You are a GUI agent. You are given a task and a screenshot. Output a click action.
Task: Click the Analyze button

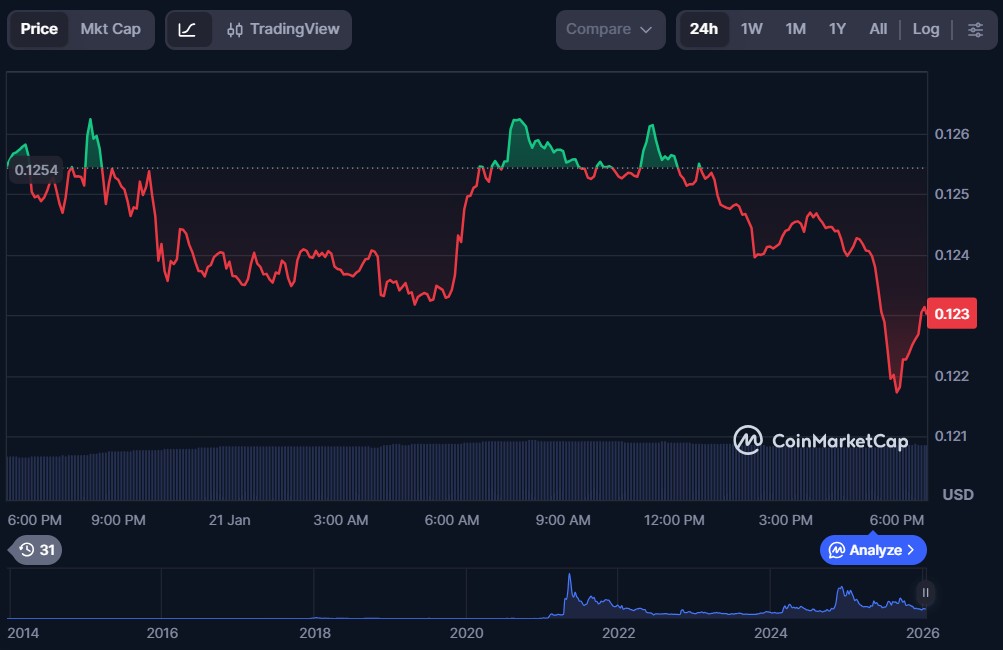pos(865,550)
